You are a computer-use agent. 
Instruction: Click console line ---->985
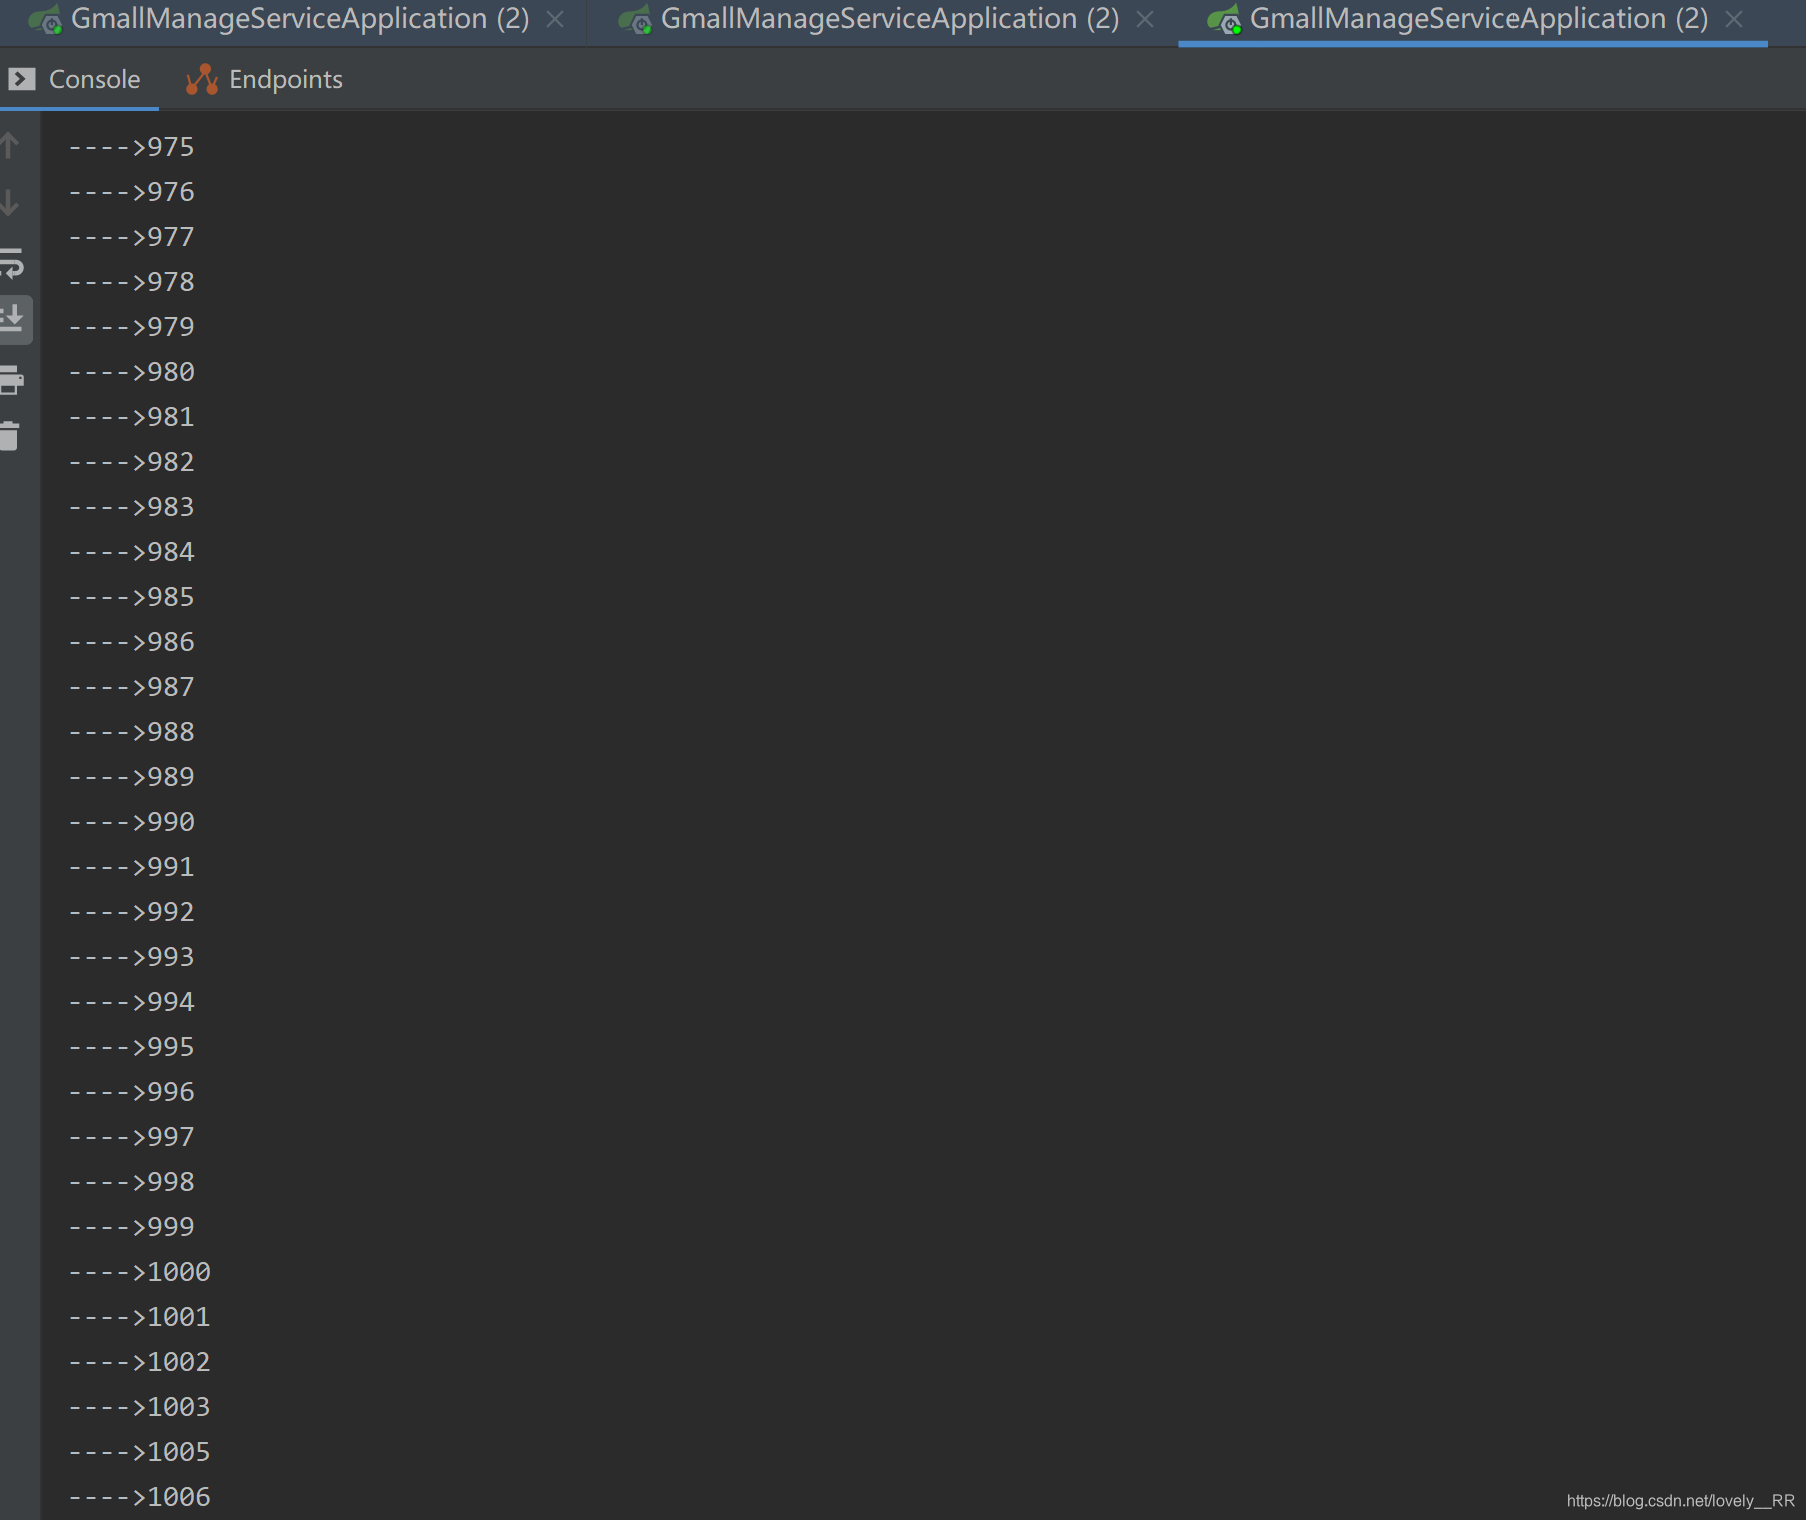tap(131, 597)
